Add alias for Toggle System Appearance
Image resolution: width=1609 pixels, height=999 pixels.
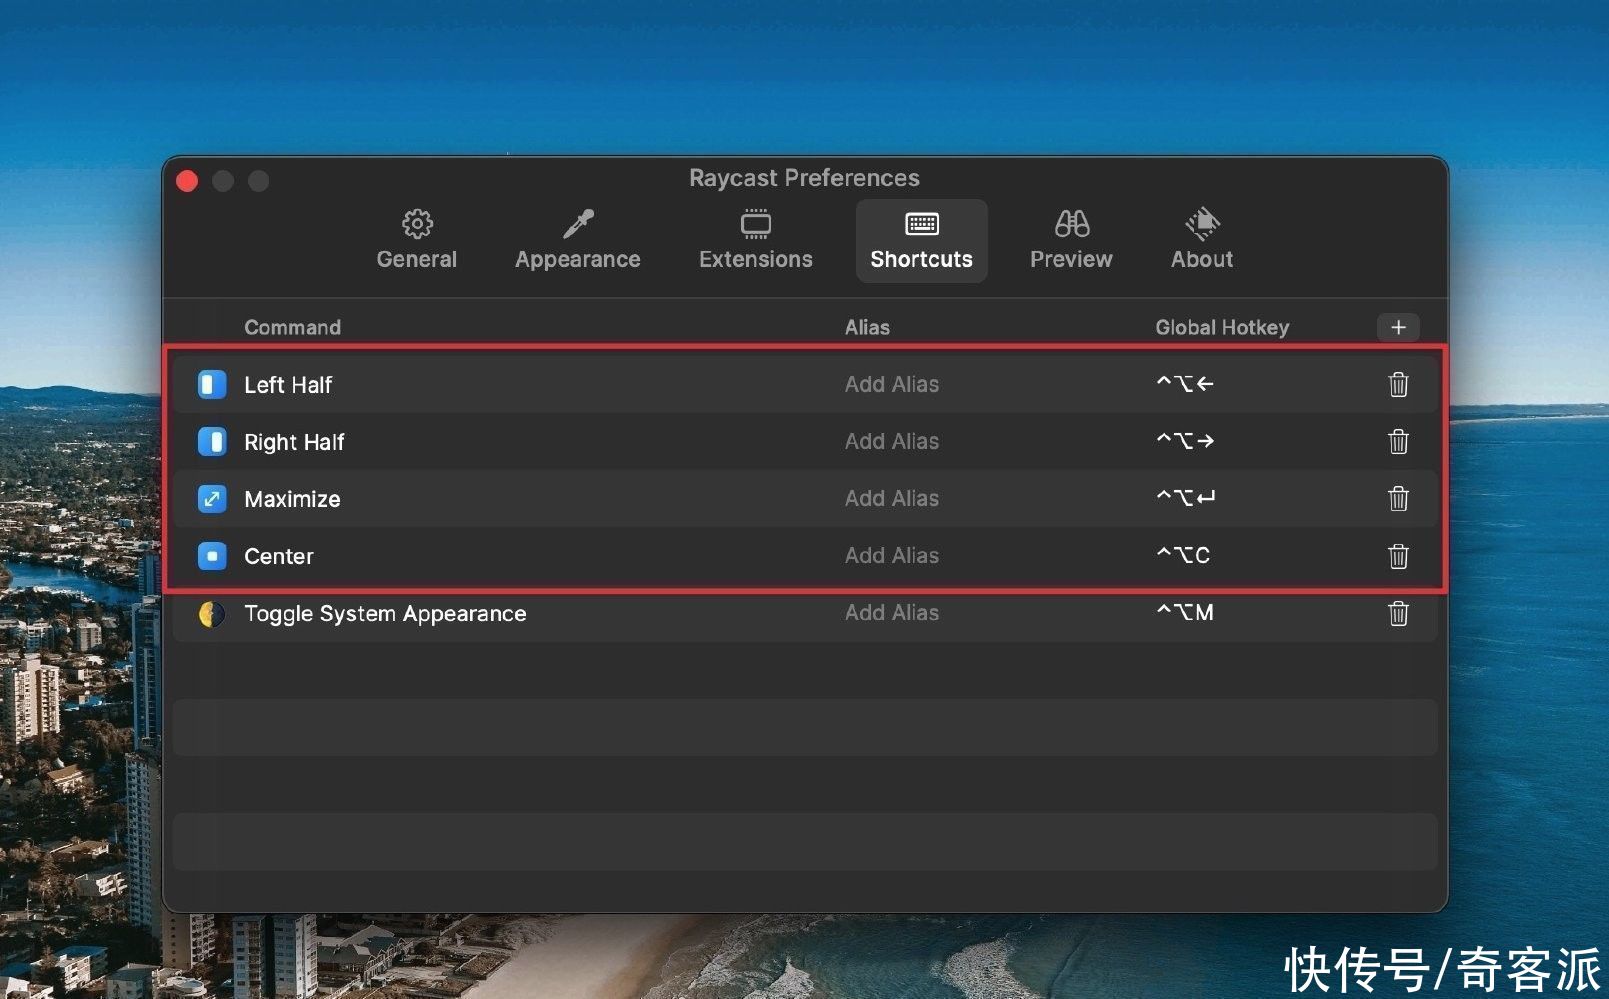891,612
